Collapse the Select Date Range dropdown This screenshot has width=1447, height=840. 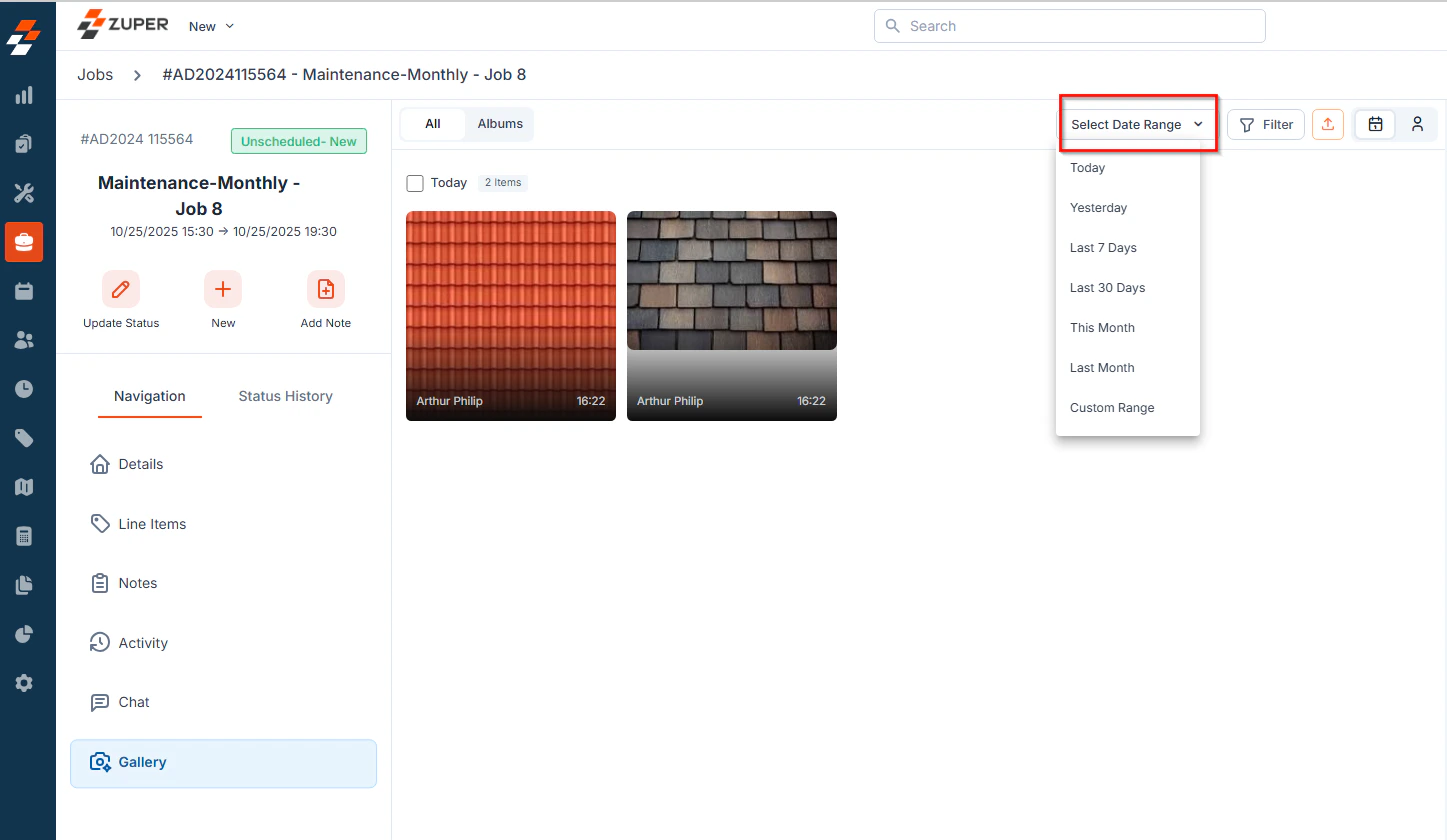pyautogui.click(x=1137, y=124)
